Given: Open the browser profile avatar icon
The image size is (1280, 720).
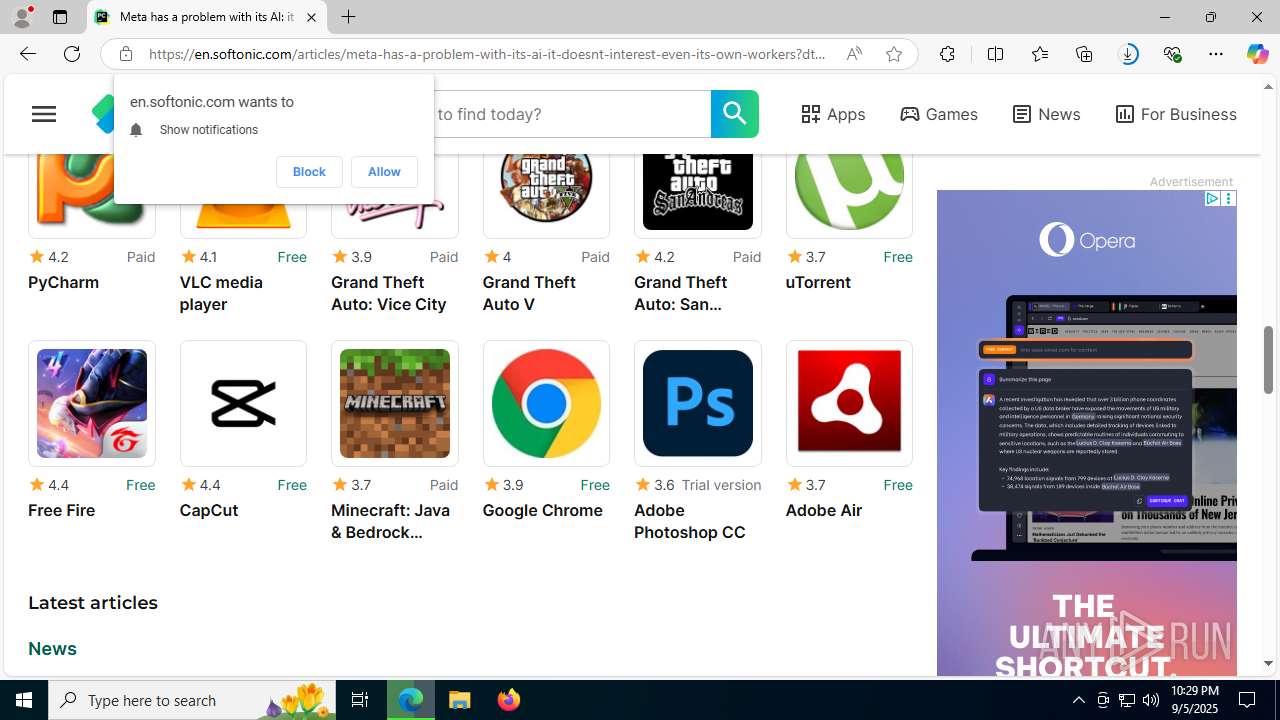Looking at the screenshot, I should (x=21, y=17).
